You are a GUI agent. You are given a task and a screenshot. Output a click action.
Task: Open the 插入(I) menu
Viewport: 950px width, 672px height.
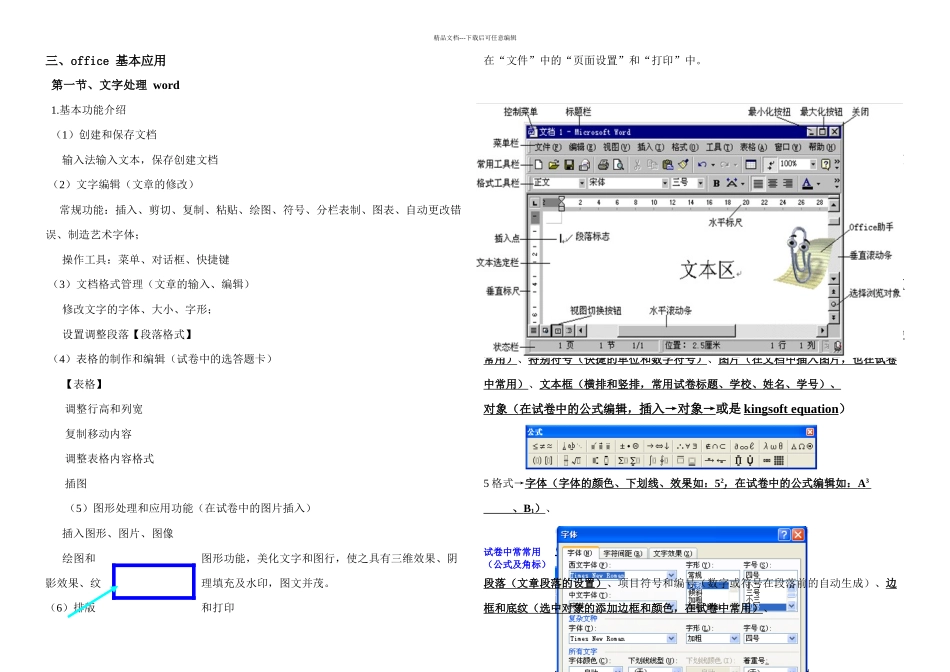point(651,147)
